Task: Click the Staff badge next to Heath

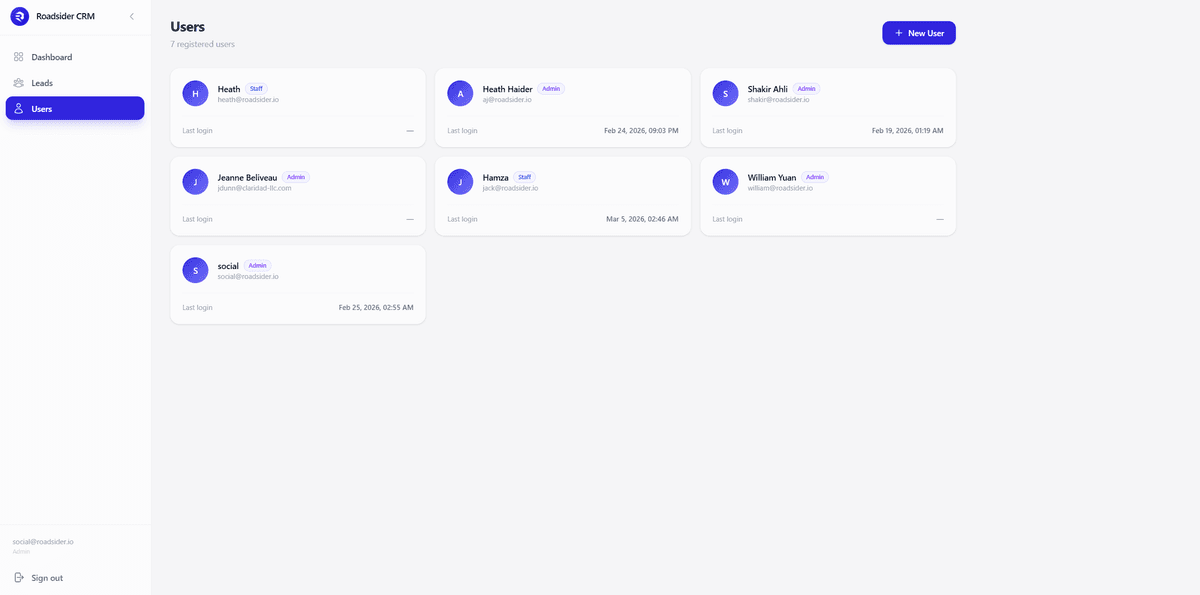Action: [256, 88]
